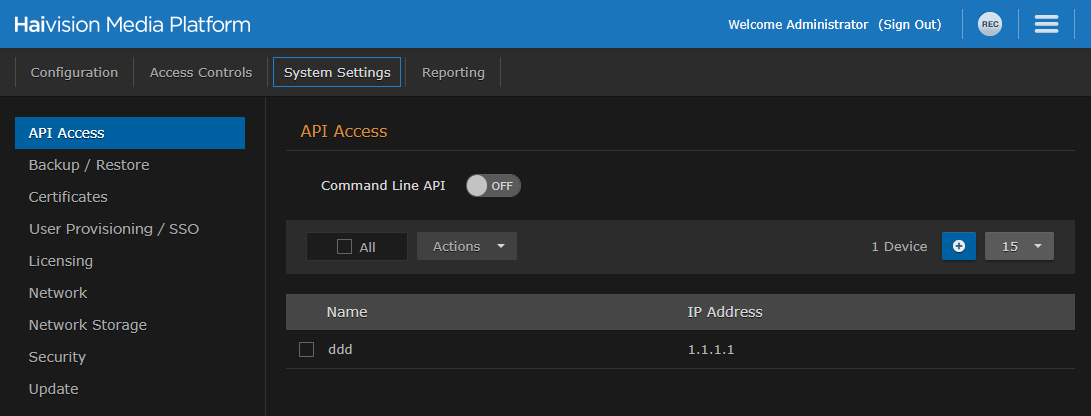The width and height of the screenshot is (1091, 416).
Task: Click the ddd device row name
Action: tap(340, 350)
